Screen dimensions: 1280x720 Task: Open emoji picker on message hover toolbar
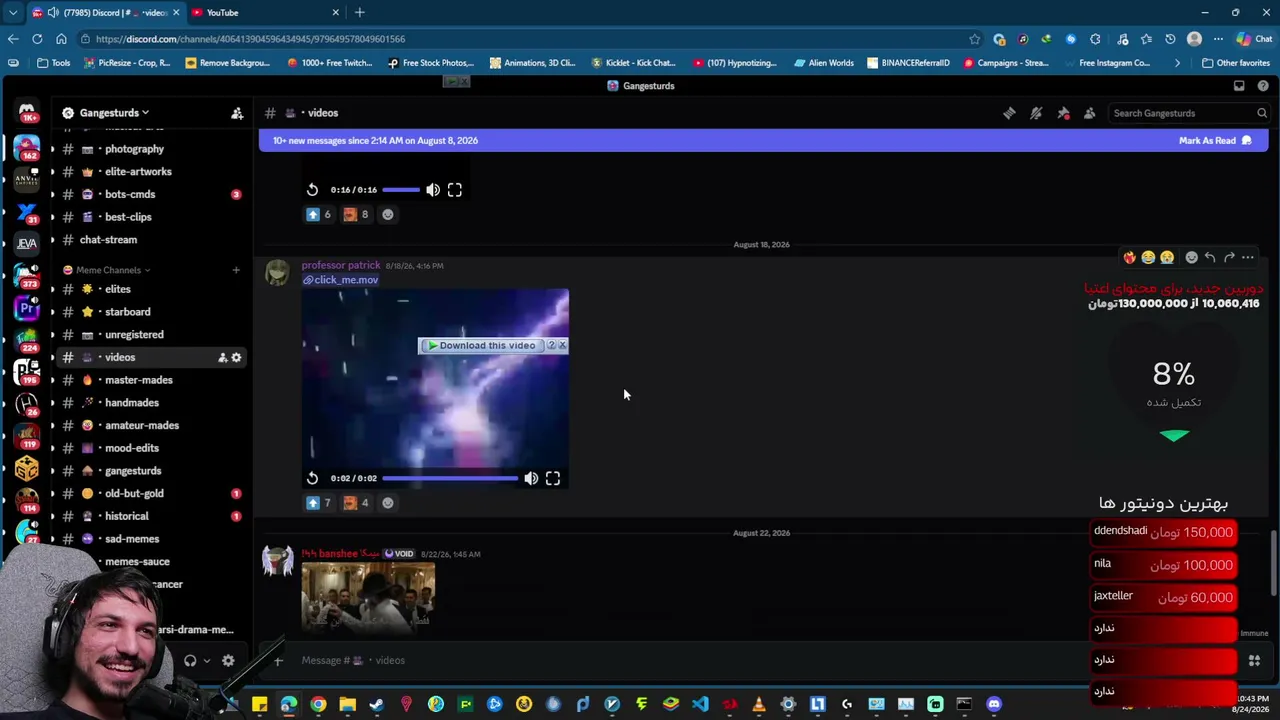pyautogui.click(x=1191, y=258)
